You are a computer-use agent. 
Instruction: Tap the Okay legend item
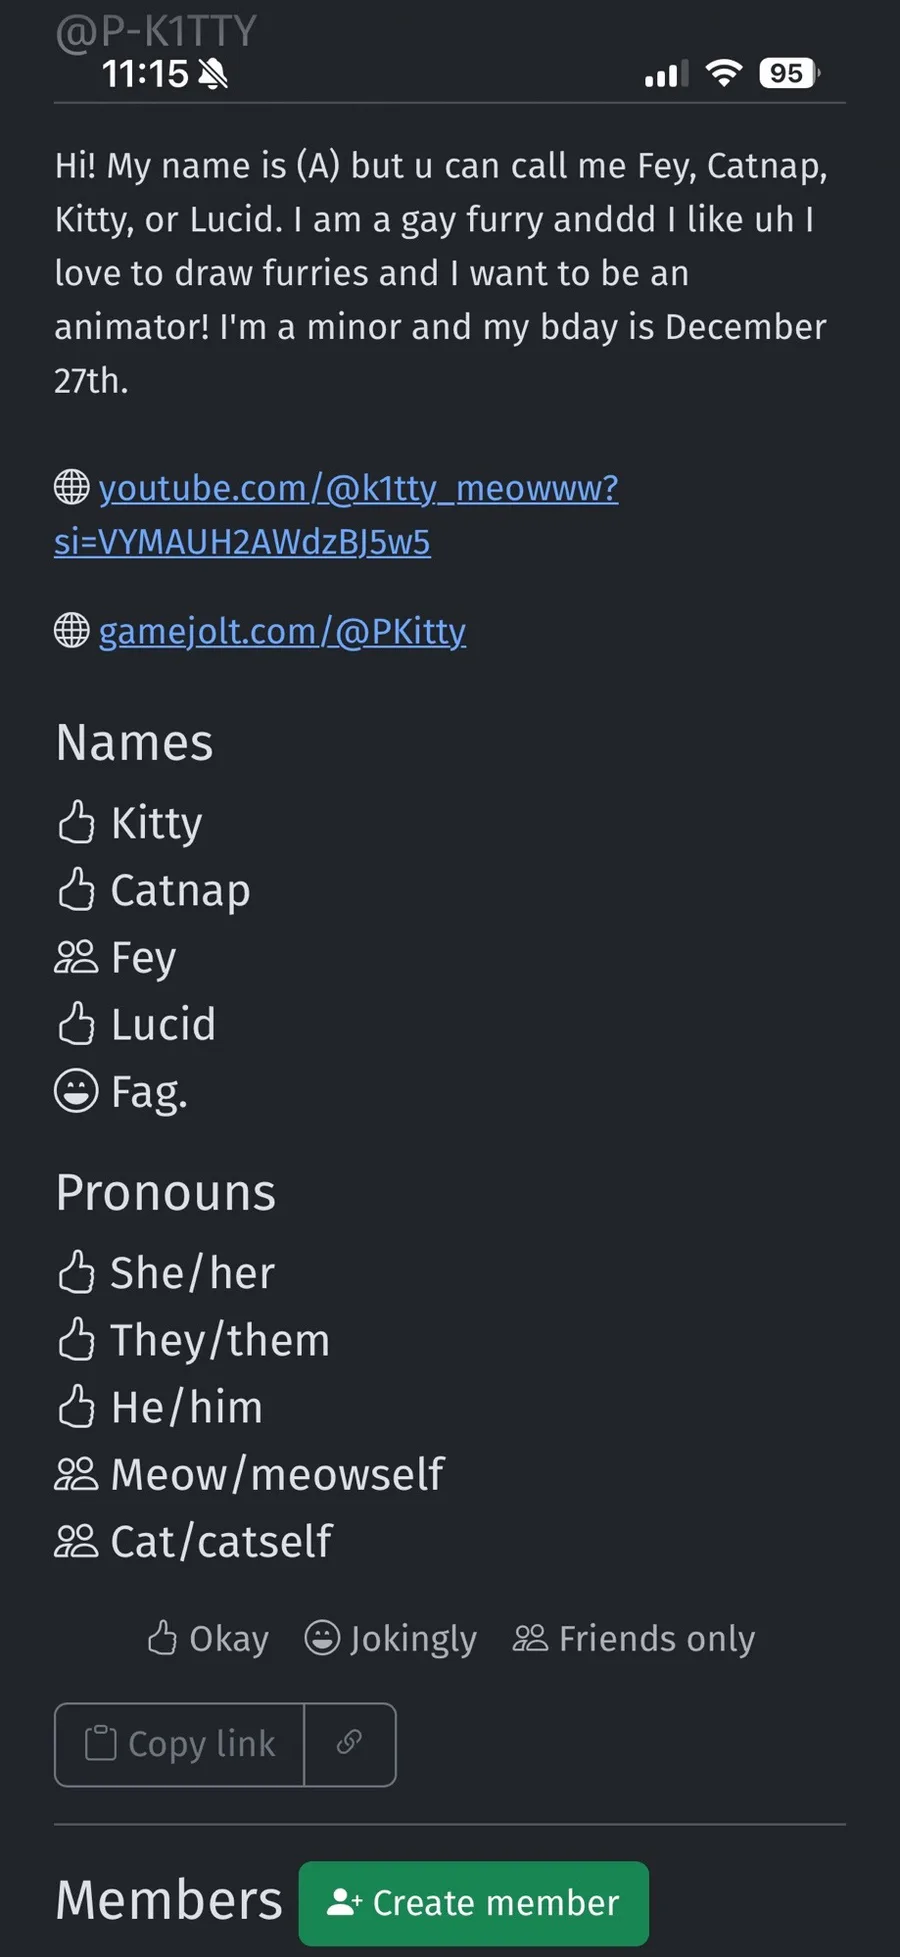[209, 1639]
